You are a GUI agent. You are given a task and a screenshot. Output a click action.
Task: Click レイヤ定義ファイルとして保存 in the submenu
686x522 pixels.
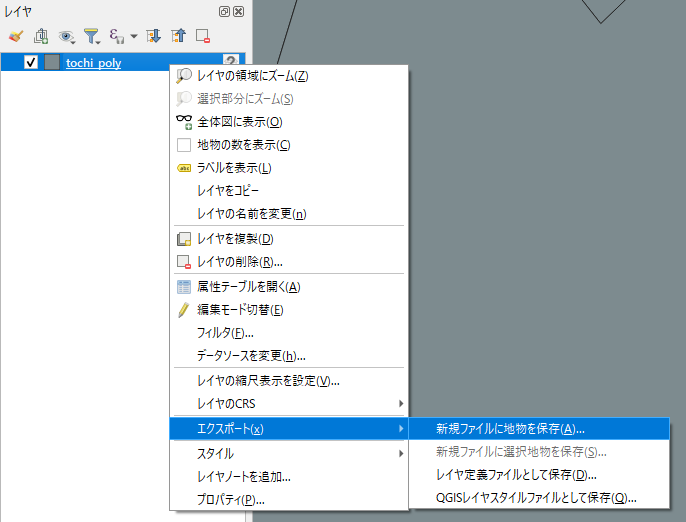click(516, 474)
